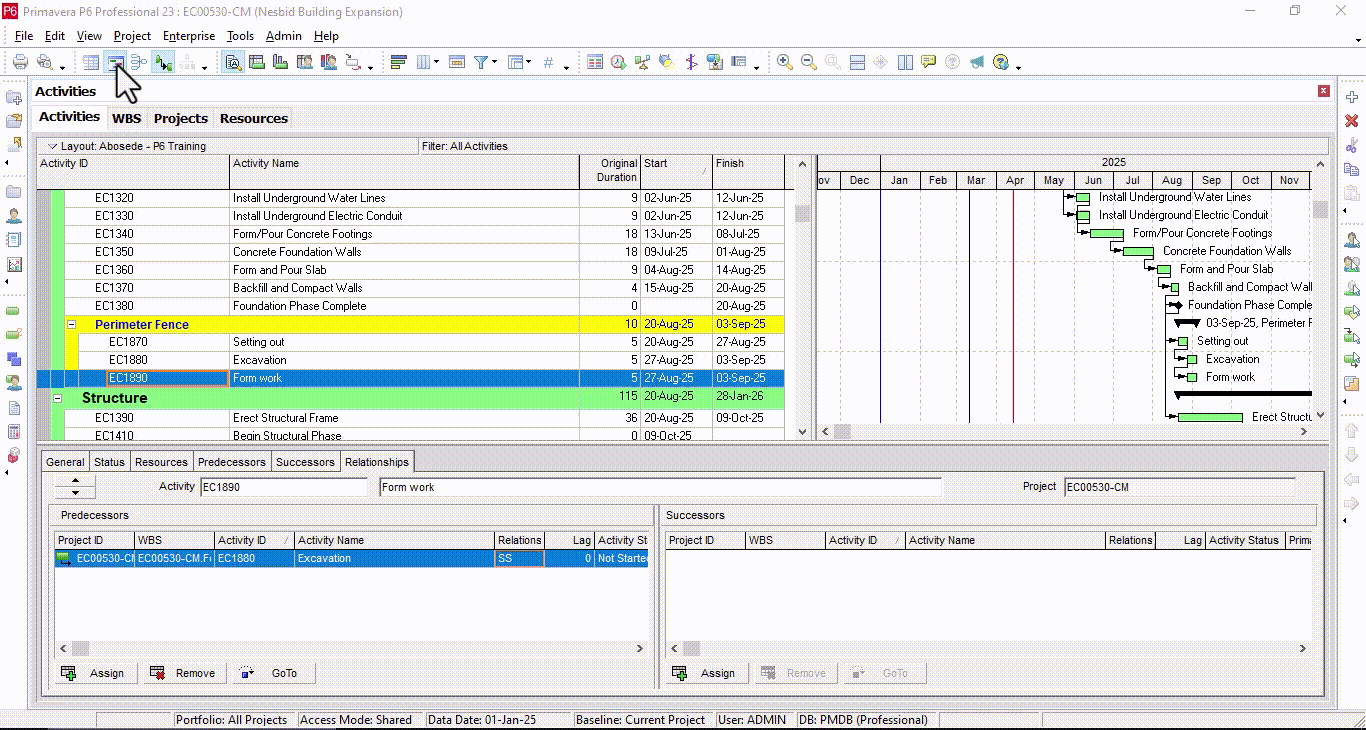Image resolution: width=1366 pixels, height=730 pixels.
Task: Open the Group and Sort icon
Action: (515, 62)
